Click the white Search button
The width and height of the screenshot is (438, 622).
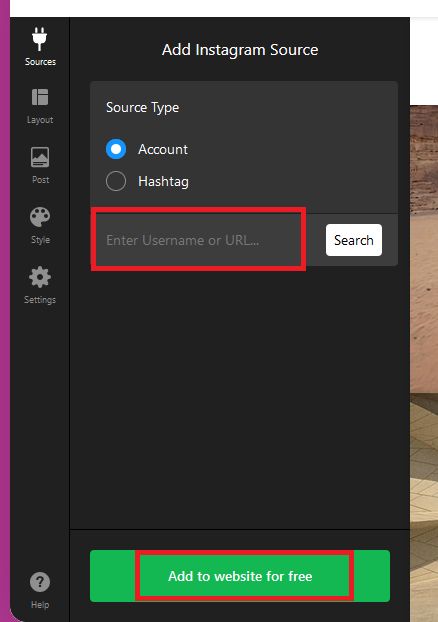click(354, 240)
